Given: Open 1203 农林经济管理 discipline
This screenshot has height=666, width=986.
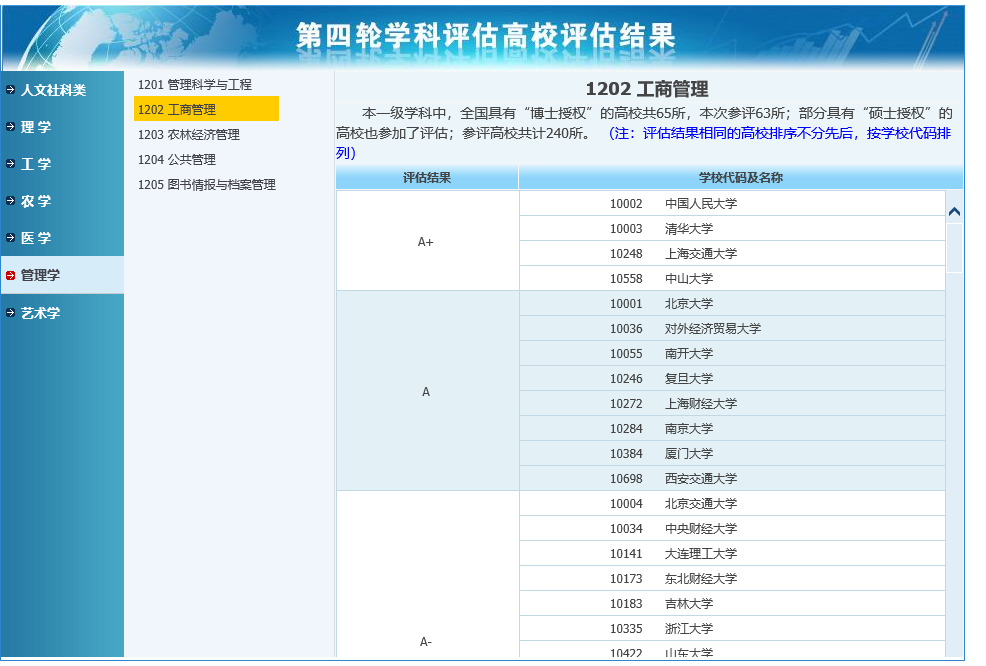Looking at the screenshot, I should pyautogui.click(x=189, y=135).
